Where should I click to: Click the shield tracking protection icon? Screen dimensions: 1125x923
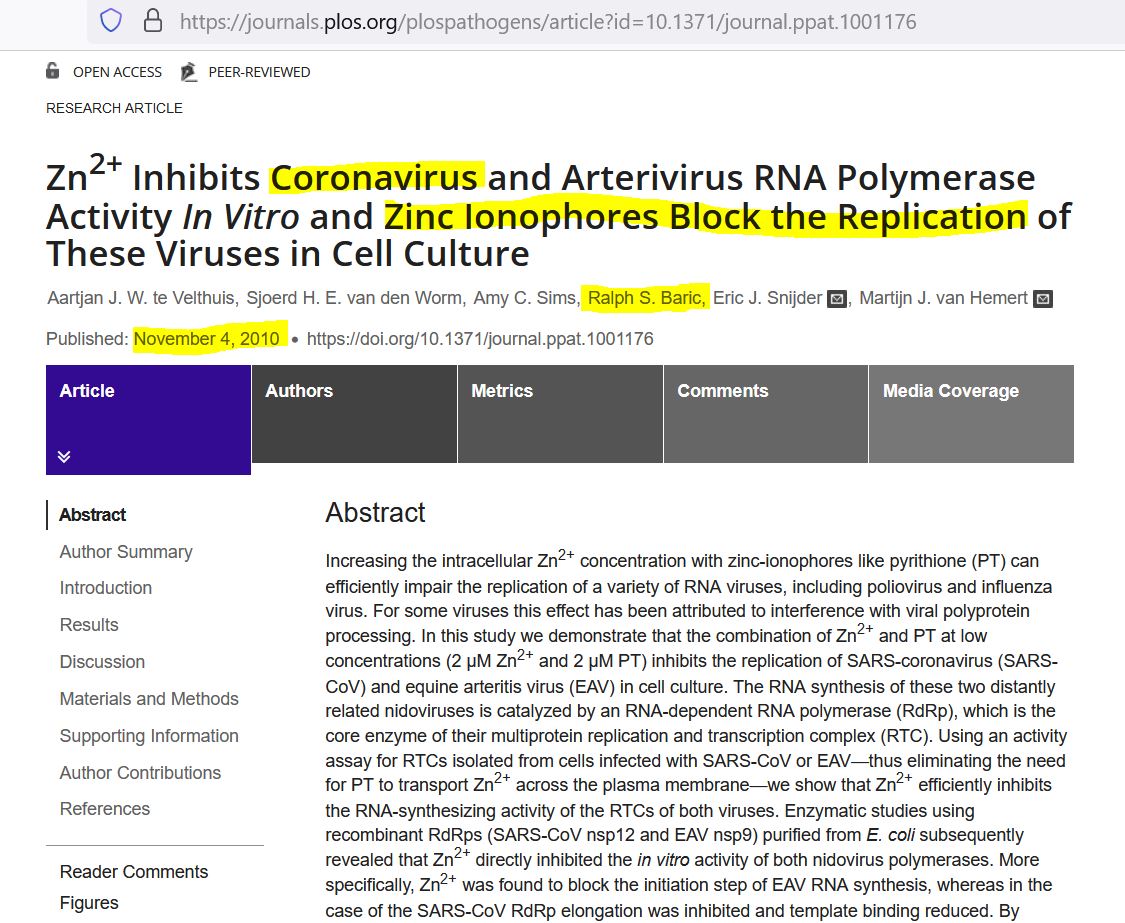pos(111,21)
